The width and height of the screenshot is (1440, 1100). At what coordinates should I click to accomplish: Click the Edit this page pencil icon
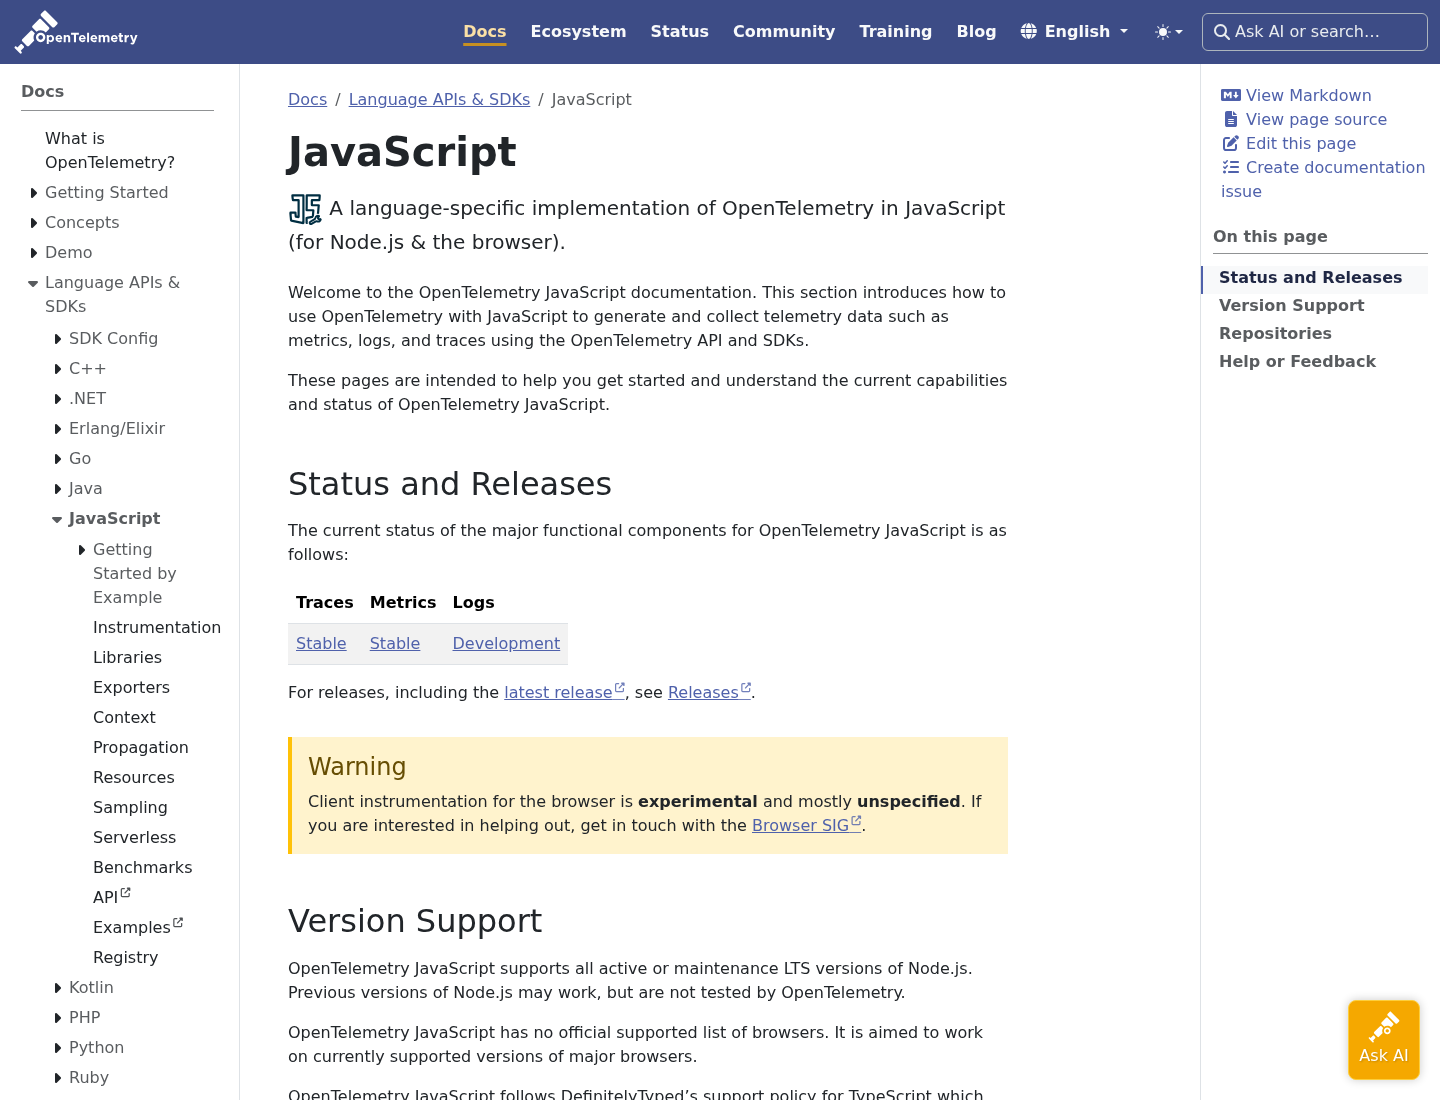click(x=1231, y=143)
